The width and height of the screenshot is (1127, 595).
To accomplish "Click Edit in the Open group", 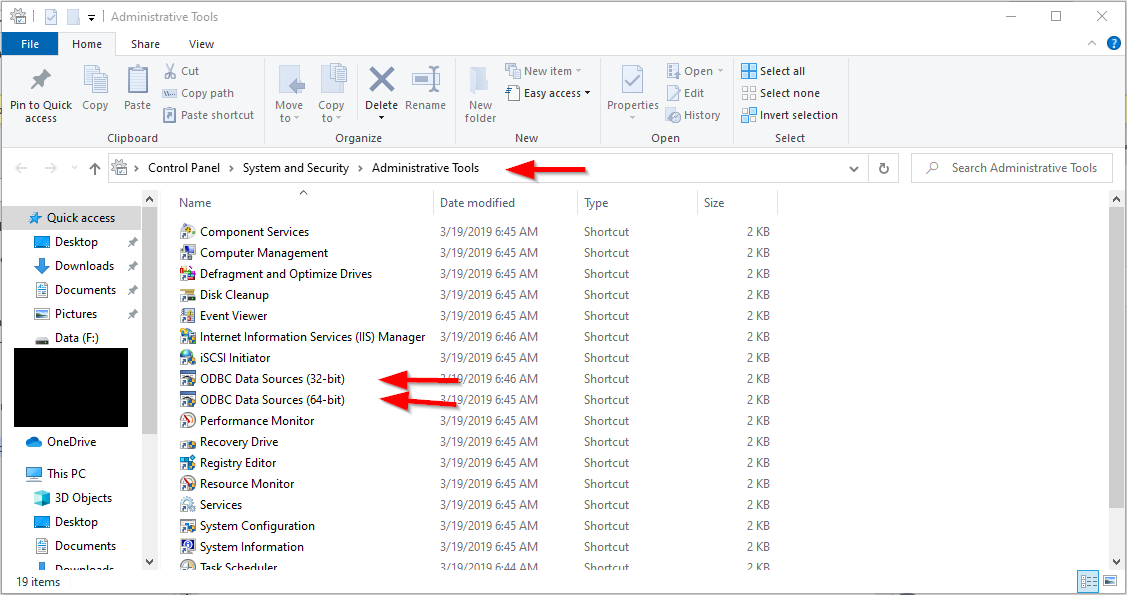I will click(x=686, y=93).
